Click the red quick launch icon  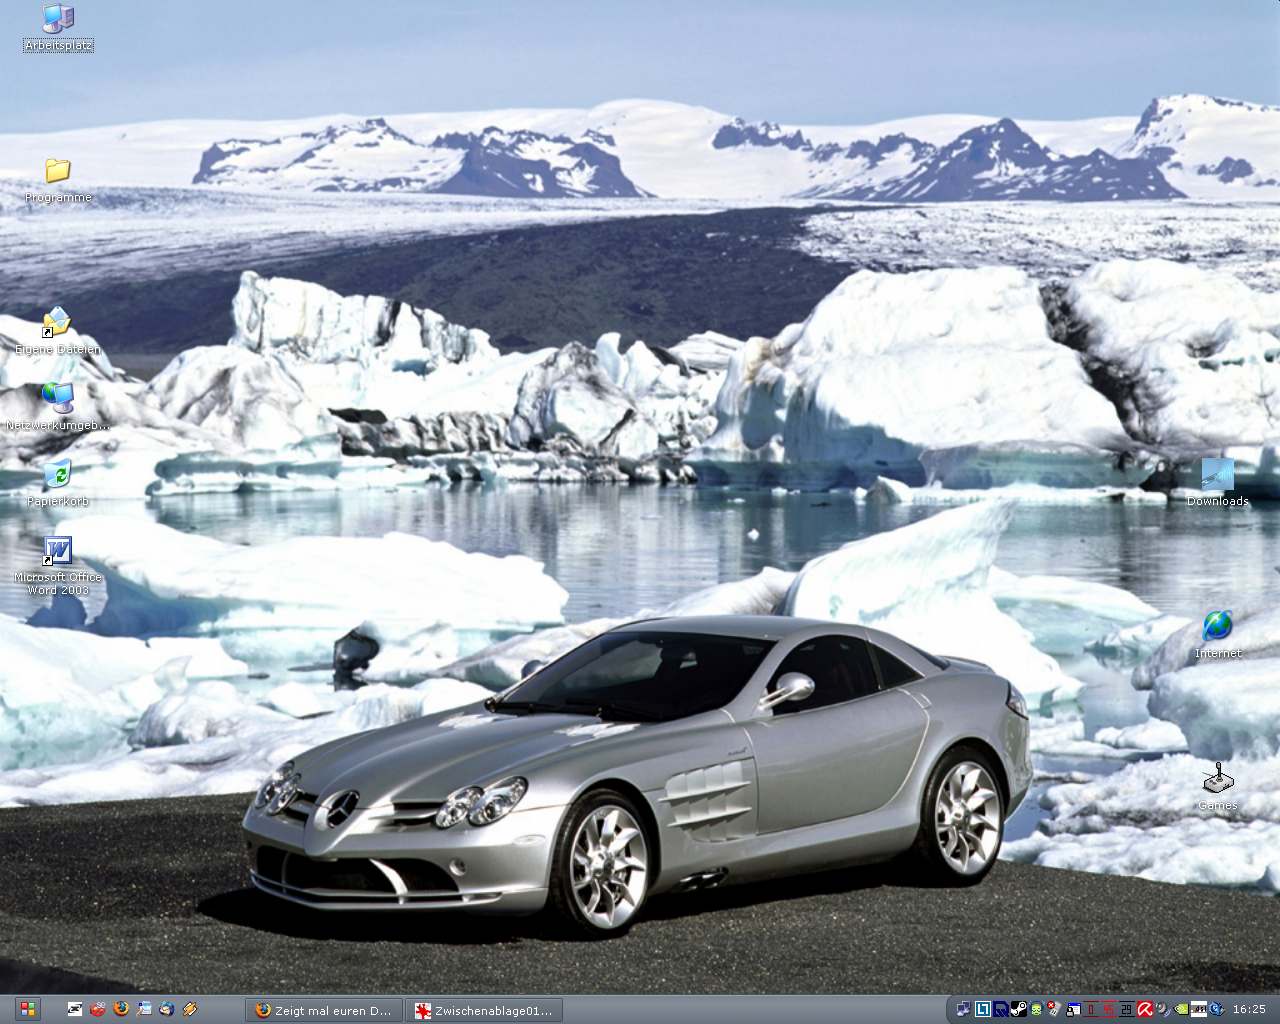coord(98,1009)
